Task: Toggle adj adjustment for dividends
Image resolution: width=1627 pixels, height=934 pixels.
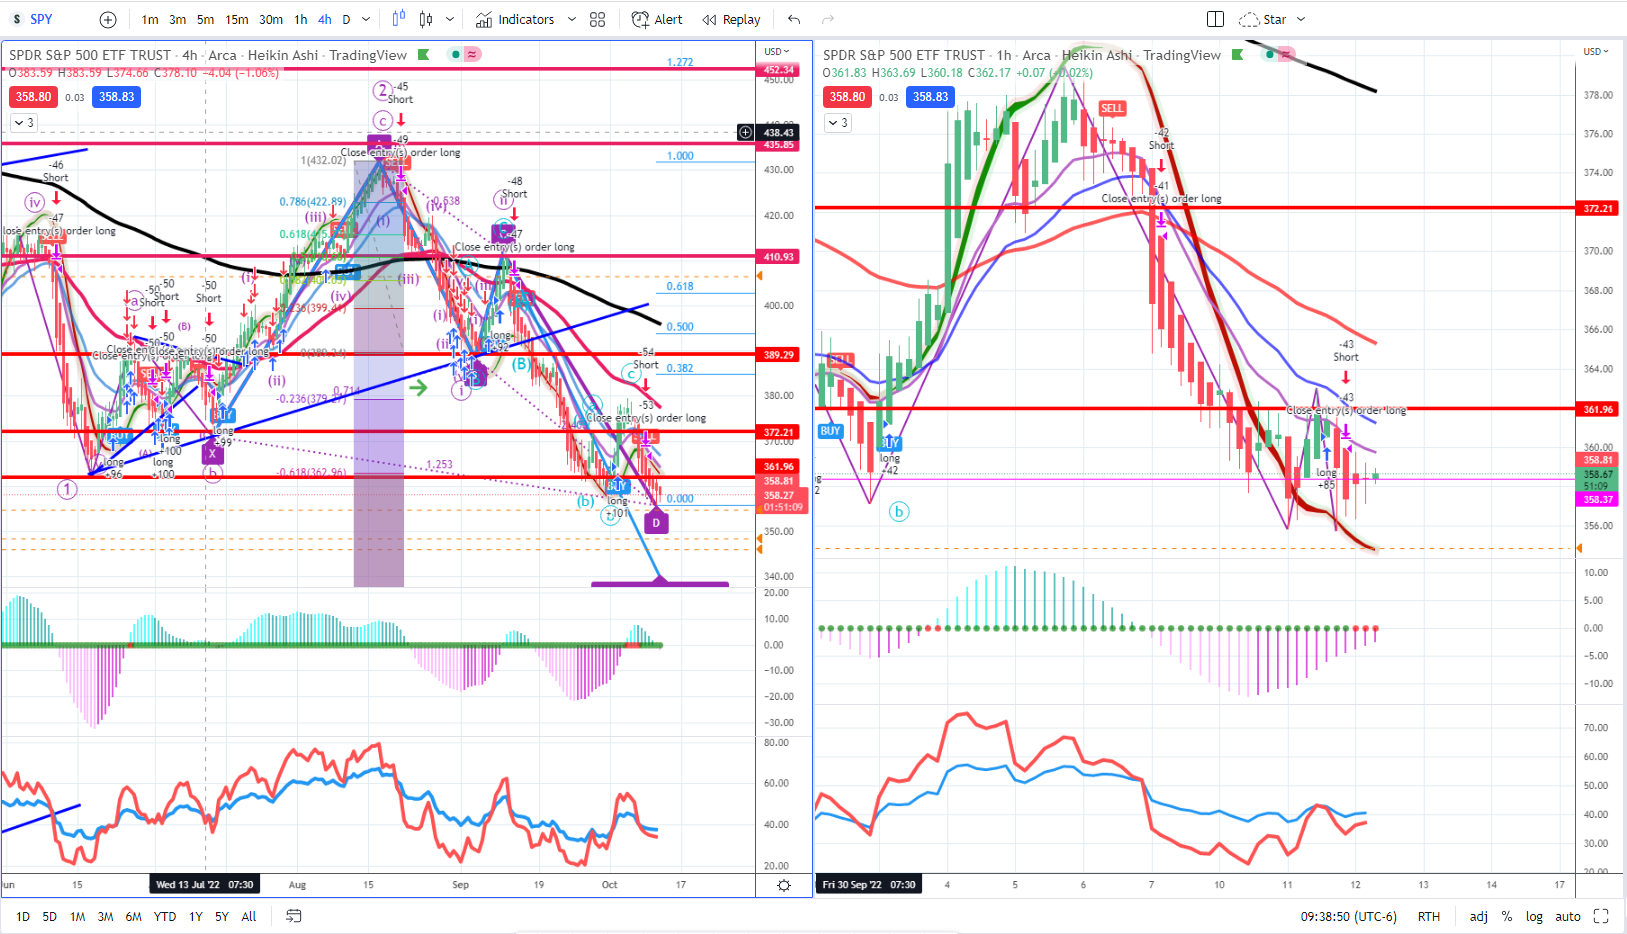Action: (1479, 916)
